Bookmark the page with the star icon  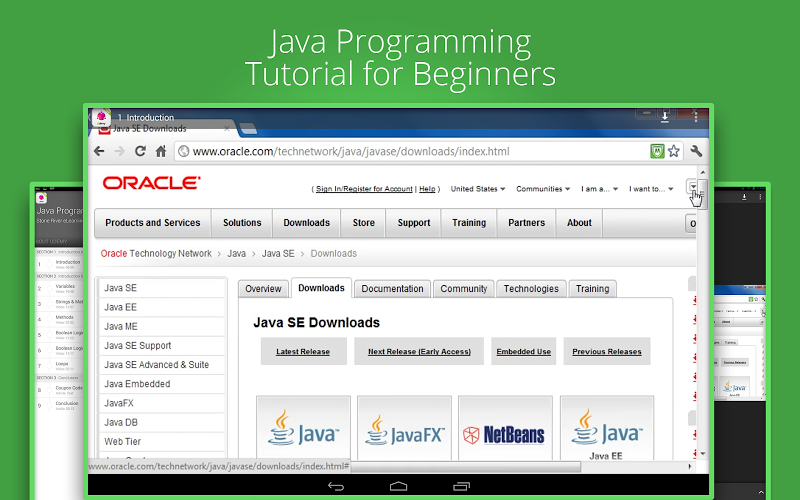click(674, 151)
